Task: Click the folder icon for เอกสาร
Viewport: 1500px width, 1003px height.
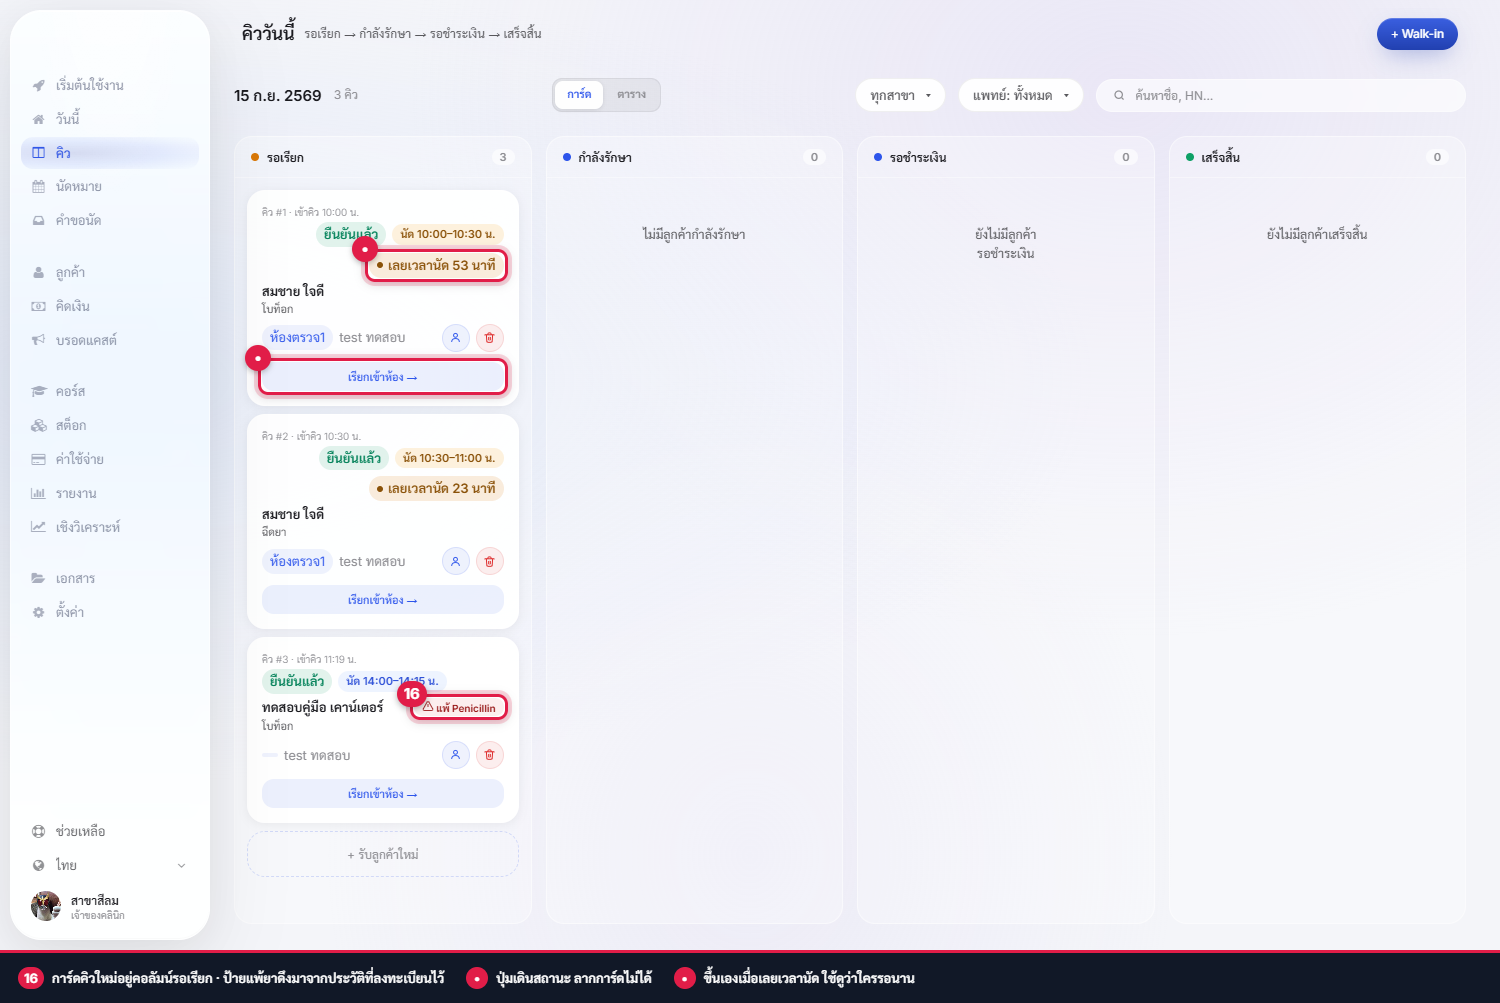Action: pyautogui.click(x=38, y=579)
